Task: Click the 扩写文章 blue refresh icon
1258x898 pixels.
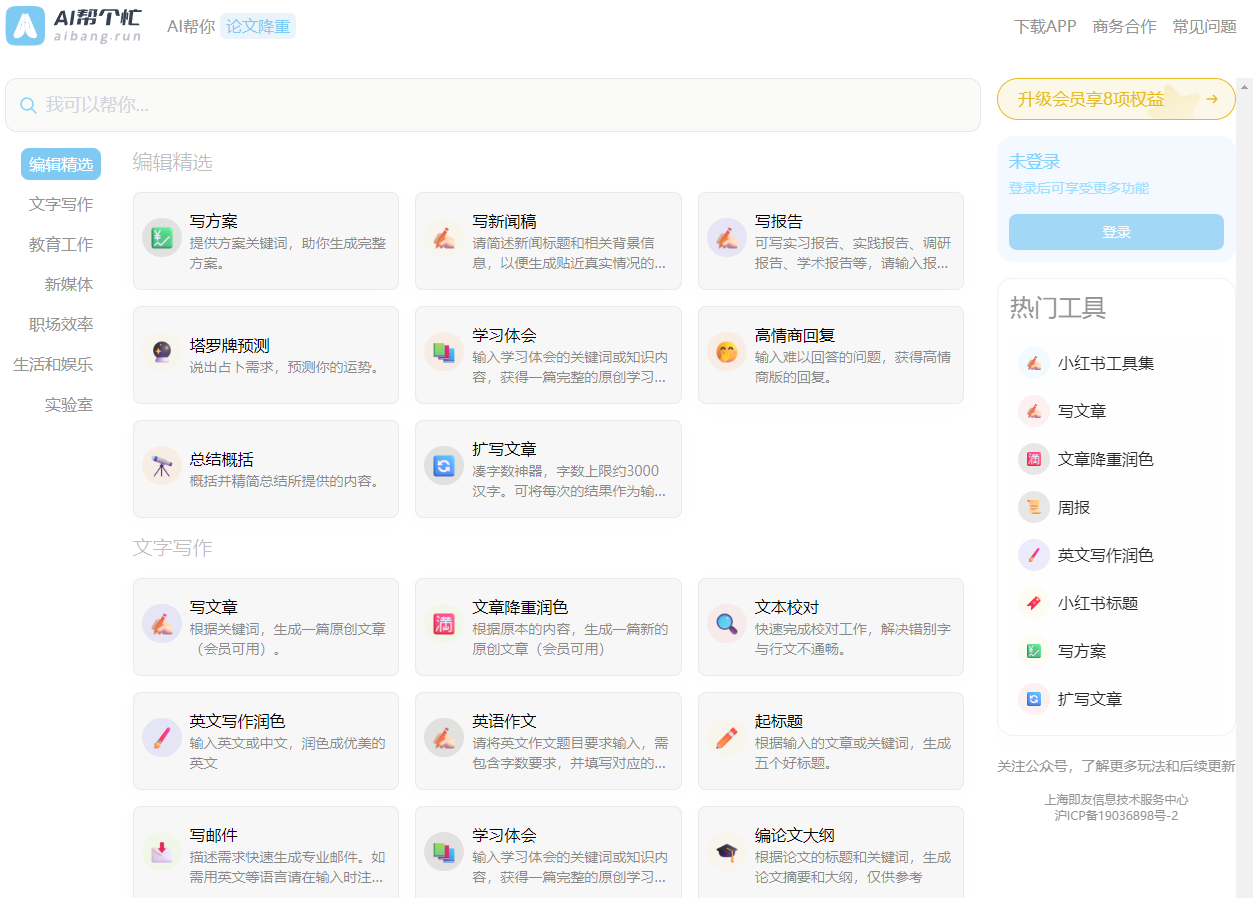Action: [444, 466]
